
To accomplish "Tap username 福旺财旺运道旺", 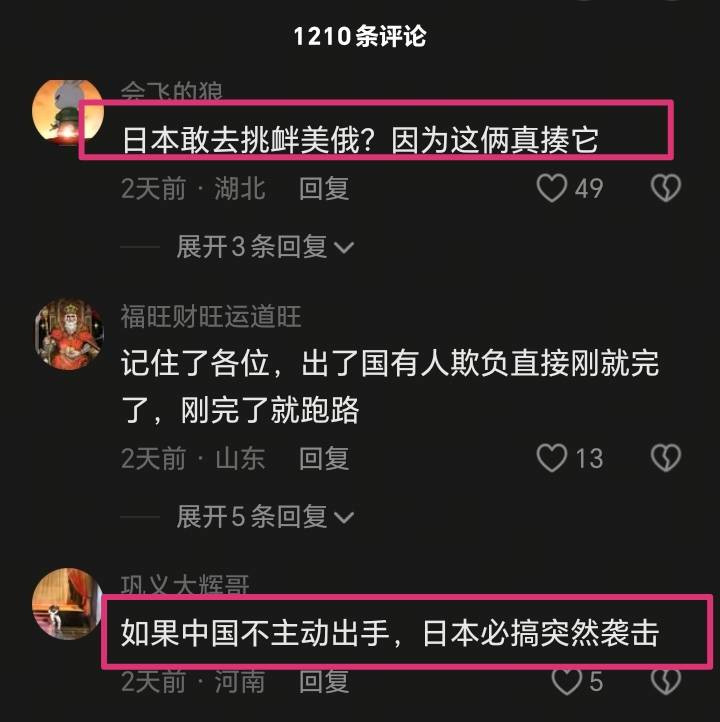I will 211,317.
